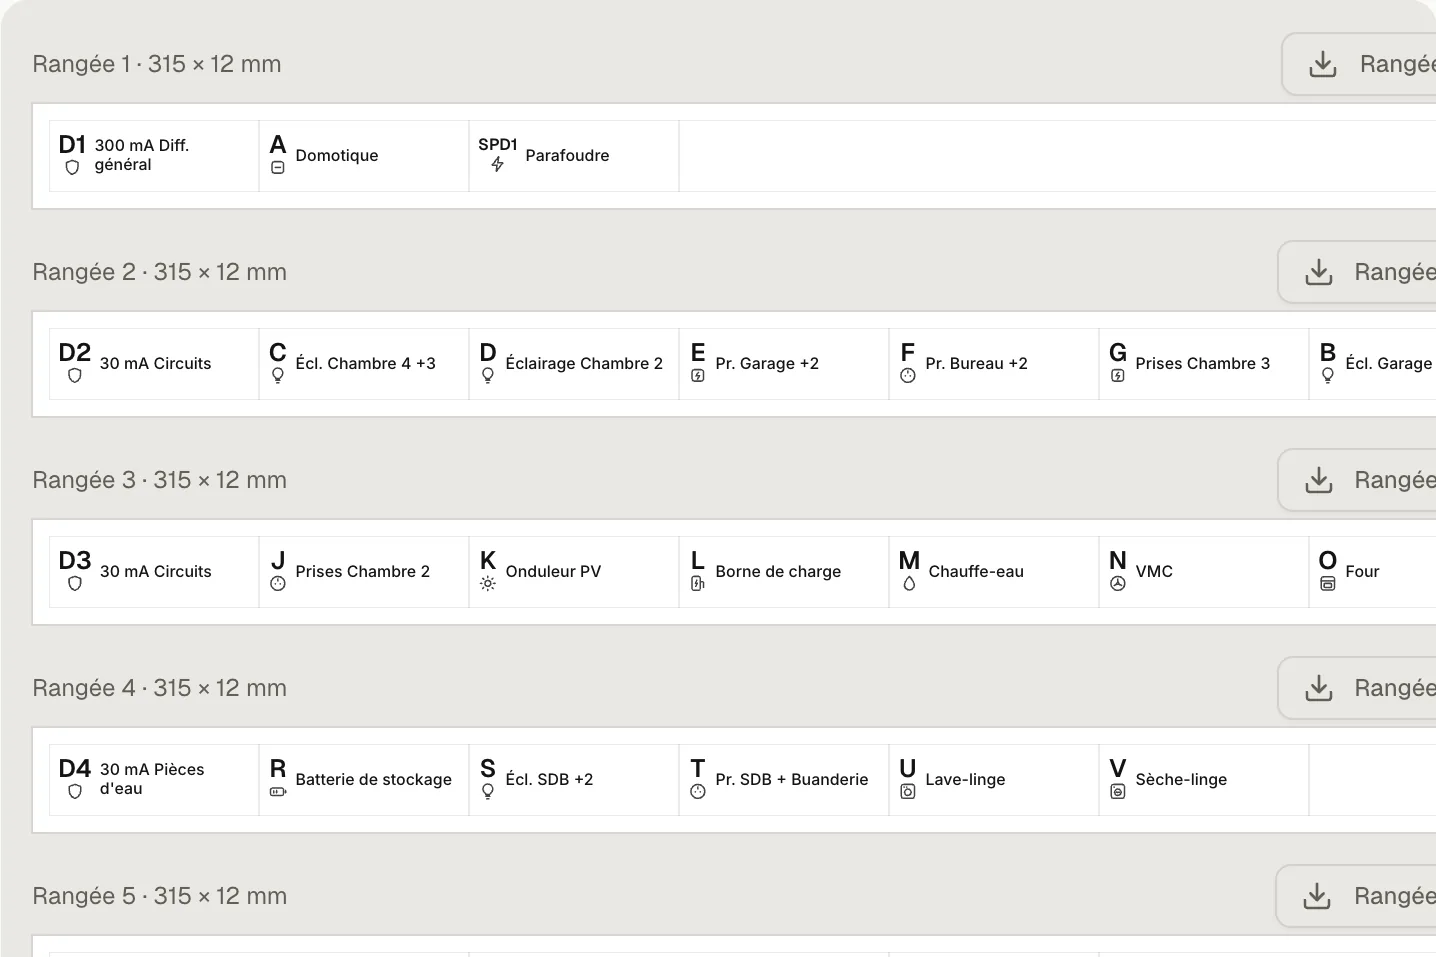Select the bulb icon for Écl. Garage
Viewport: 1436px width, 957px height.
tap(1328, 376)
